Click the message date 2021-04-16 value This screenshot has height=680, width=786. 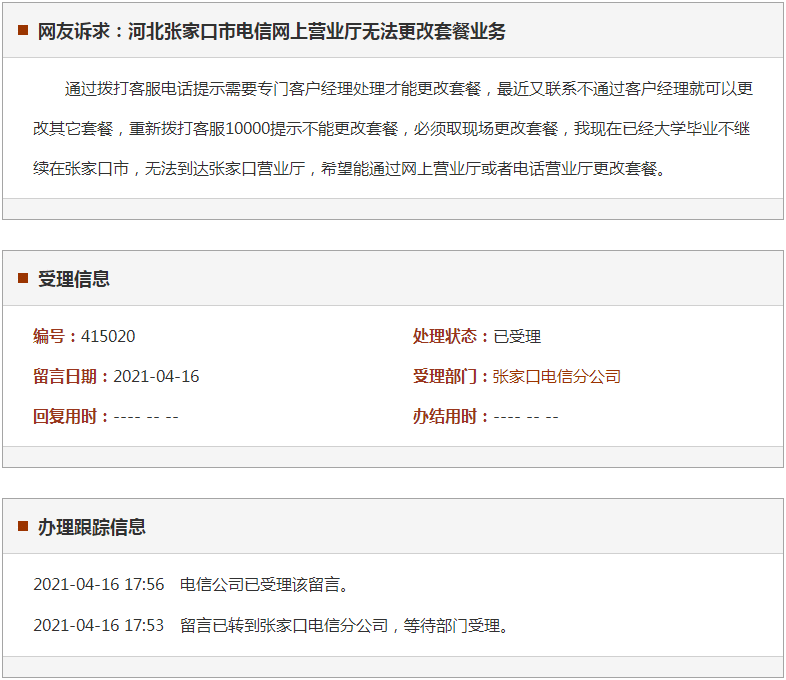click(156, 376)
